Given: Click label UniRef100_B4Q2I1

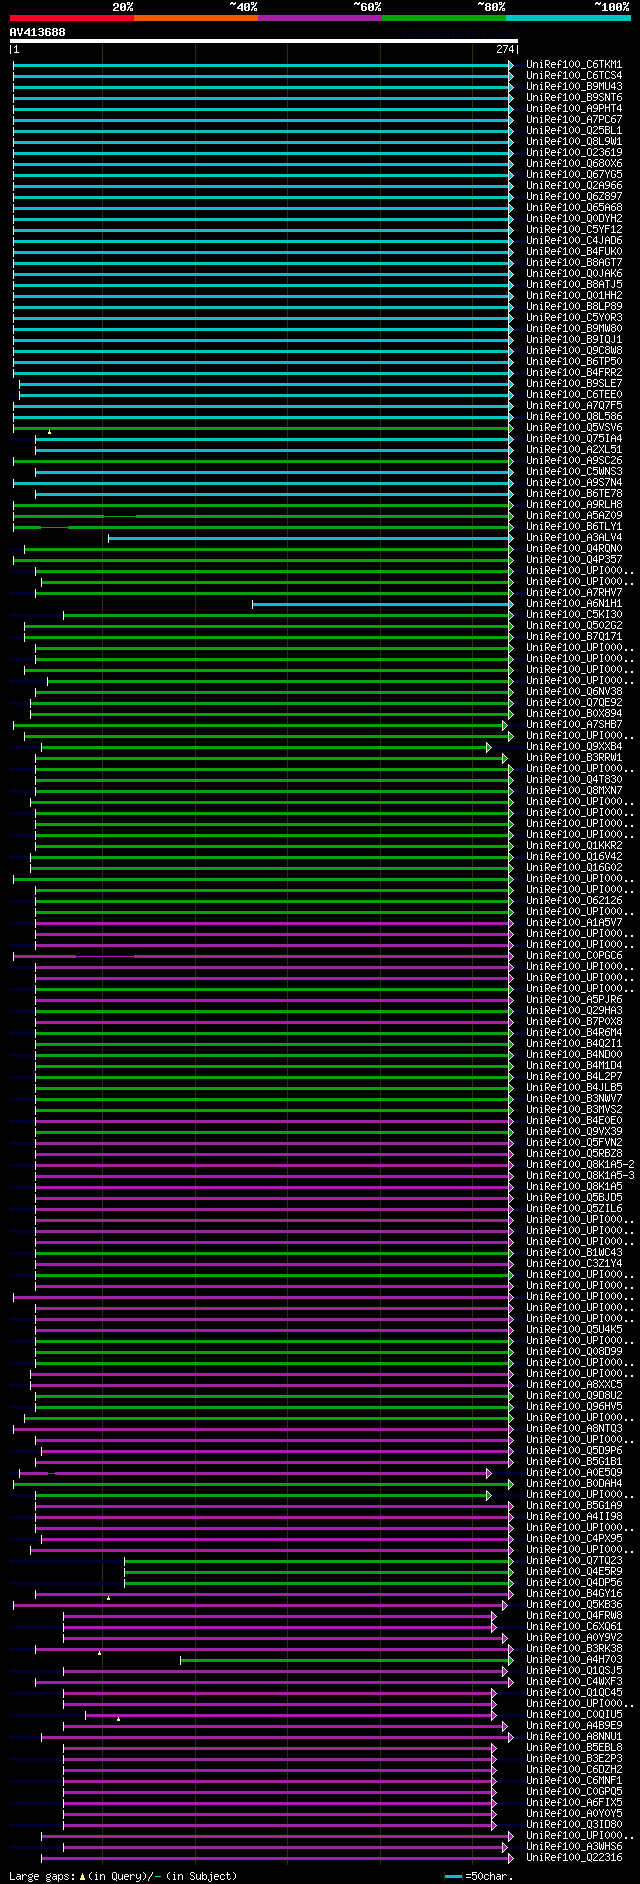Looking at the screenshot, I should click(x=574, y=1044).
